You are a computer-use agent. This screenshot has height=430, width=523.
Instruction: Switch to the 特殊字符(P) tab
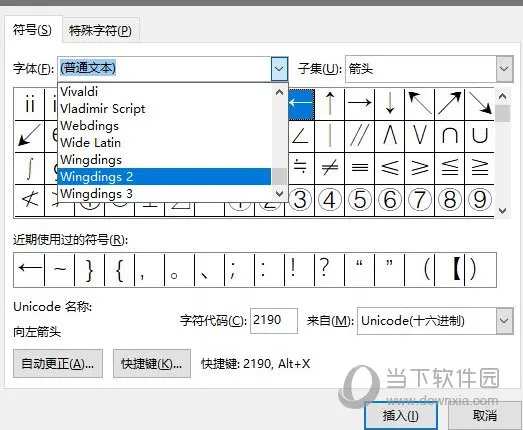[100, 31]
